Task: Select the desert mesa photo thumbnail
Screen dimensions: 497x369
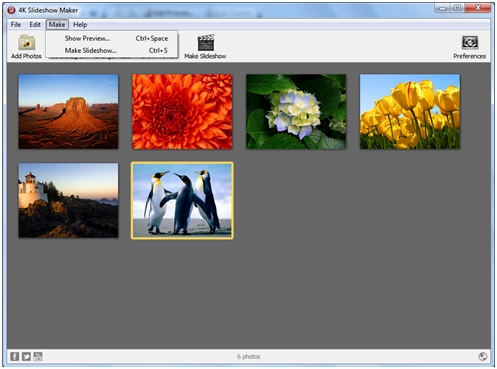Action: pyautogui.click(x=68, y=111)
